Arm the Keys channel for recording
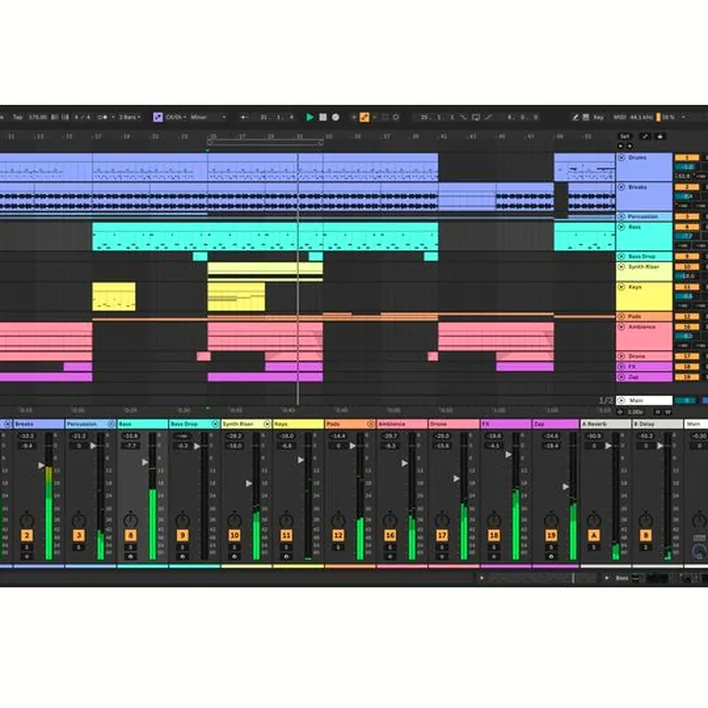Viewport: 708px width, 708px height. click(x=286, y=557)
